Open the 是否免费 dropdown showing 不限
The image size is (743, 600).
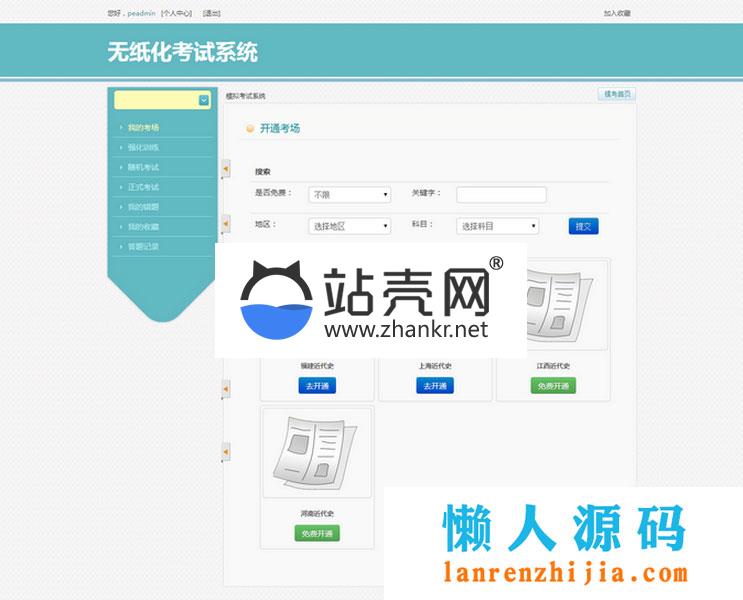tap(349, 195)
